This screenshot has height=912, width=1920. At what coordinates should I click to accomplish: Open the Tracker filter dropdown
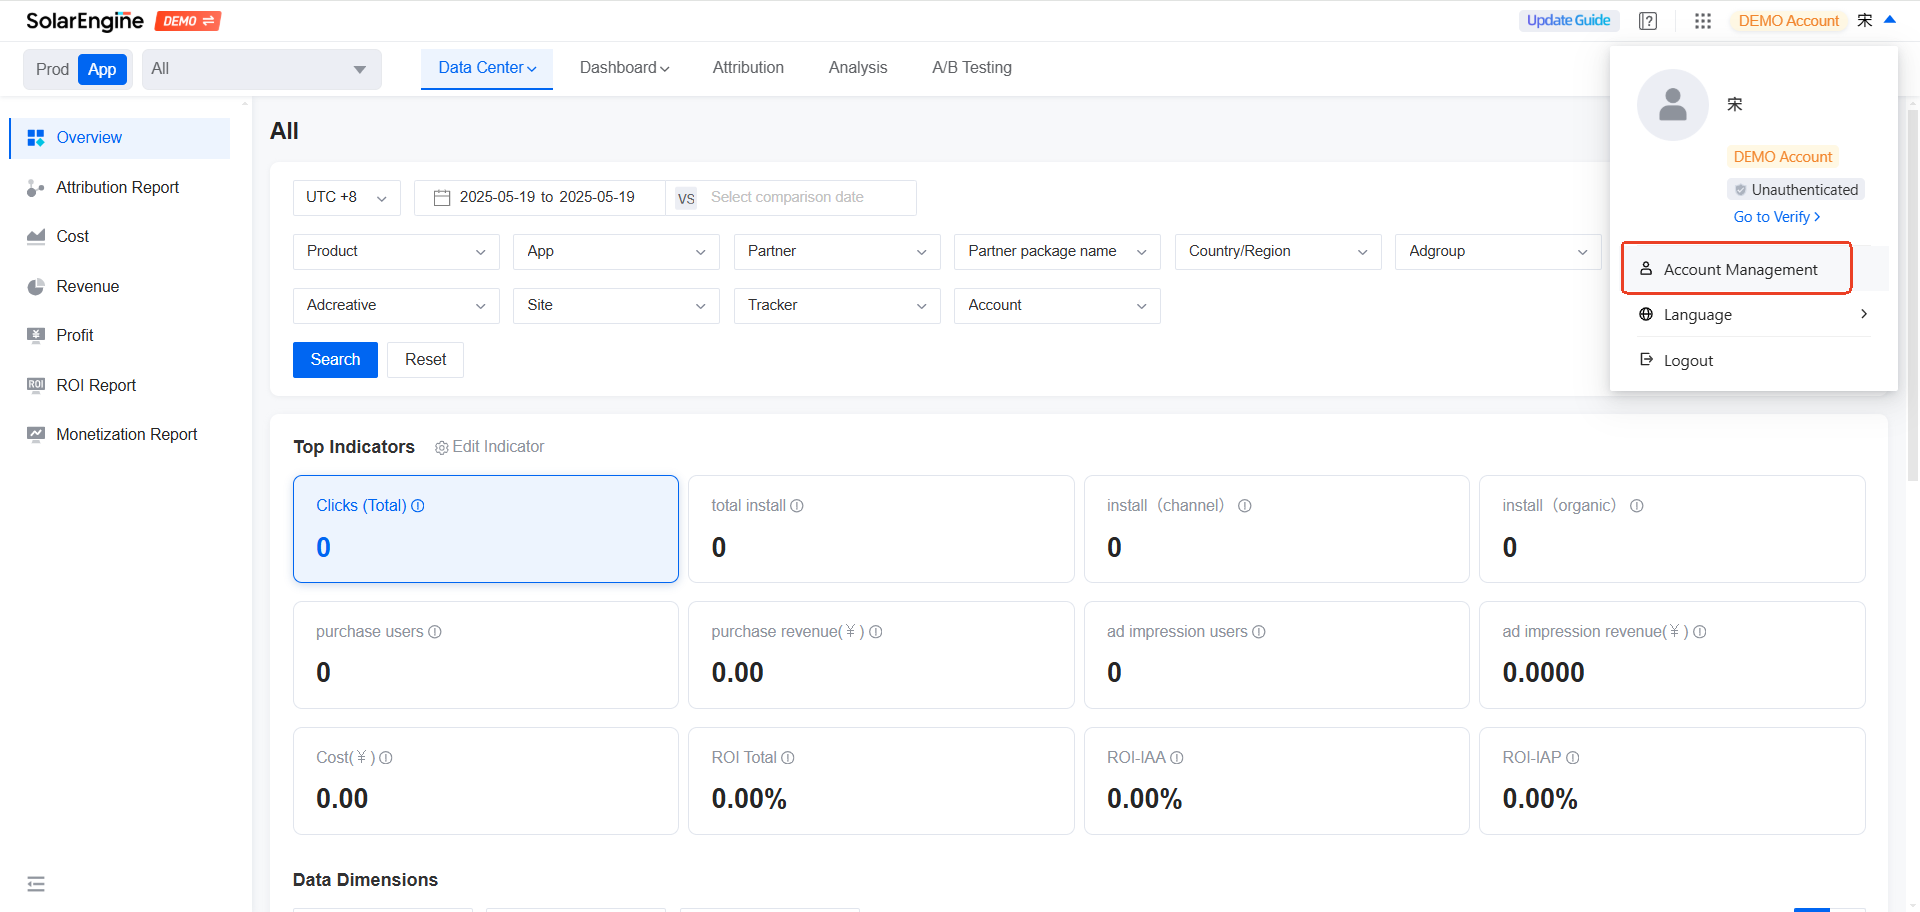[x=836, y=306]
